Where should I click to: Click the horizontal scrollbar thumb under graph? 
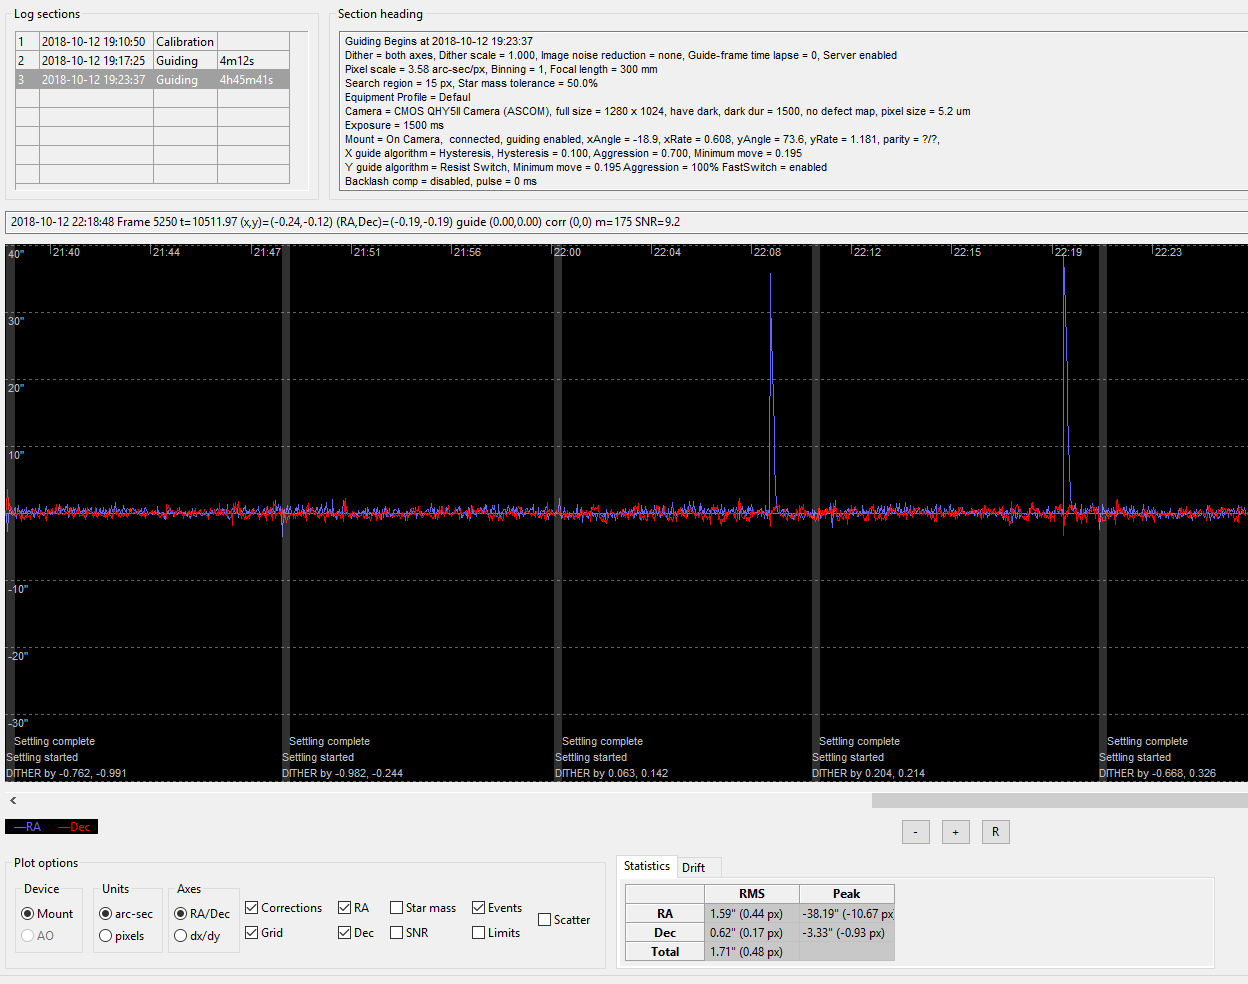(1058, 800)
